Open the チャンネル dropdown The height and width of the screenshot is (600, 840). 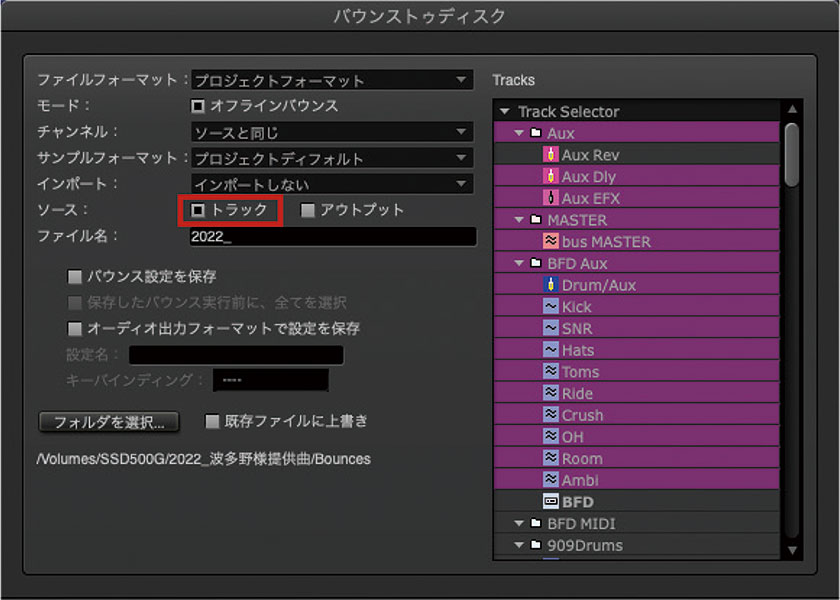point(332,132)
